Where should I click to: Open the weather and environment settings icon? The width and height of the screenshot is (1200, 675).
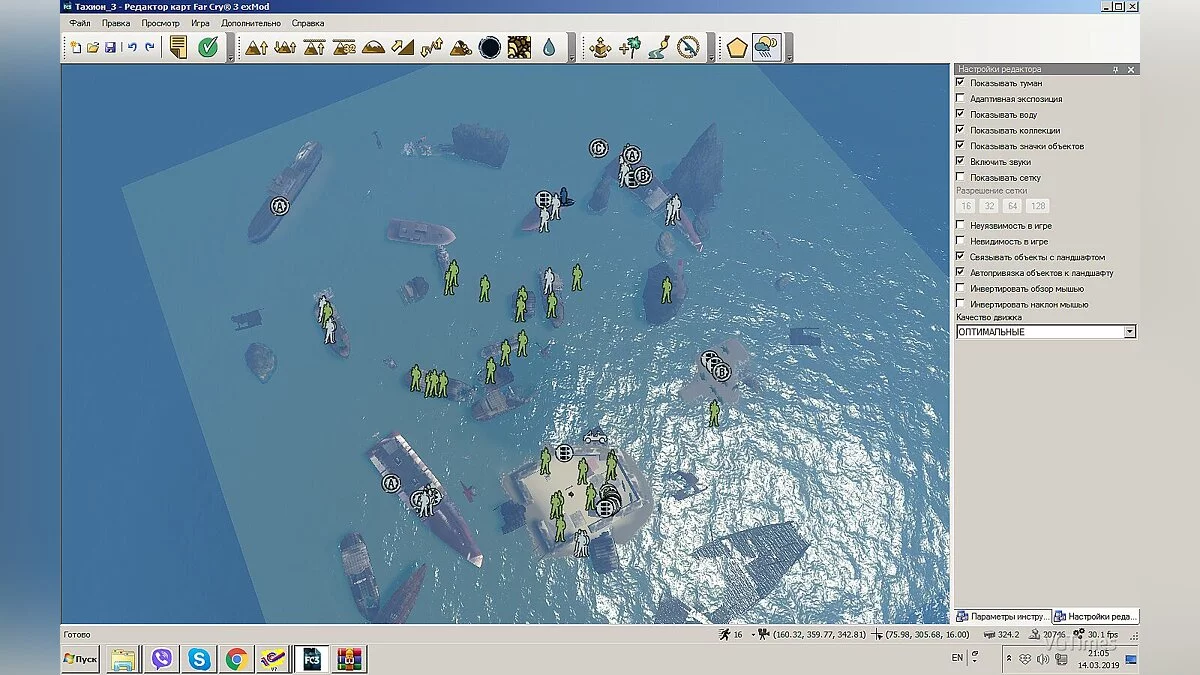[x=767, y=47]
